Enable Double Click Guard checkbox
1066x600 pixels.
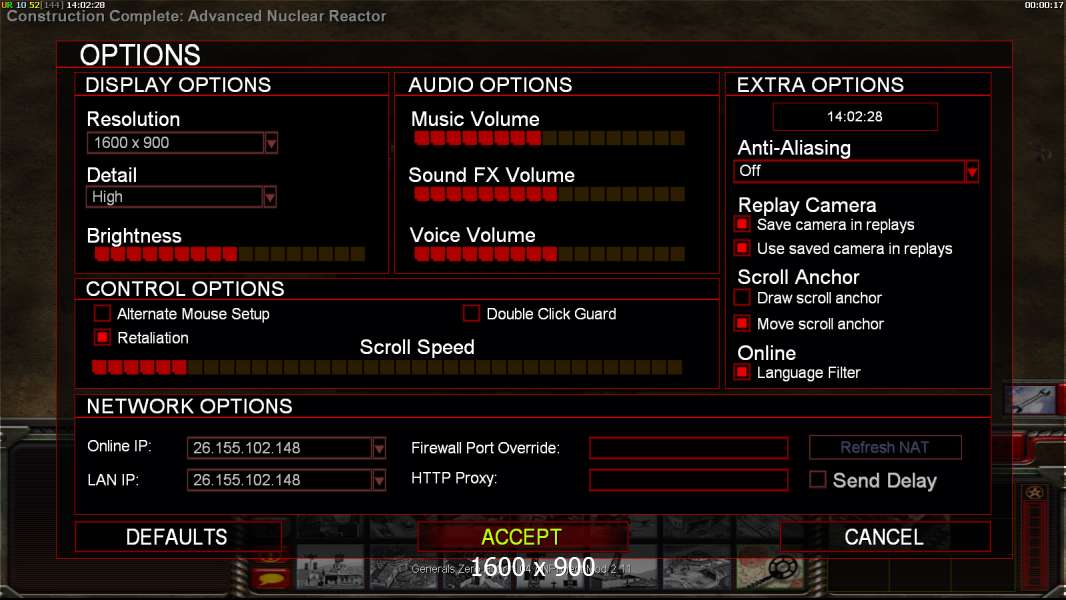[471, 313]
